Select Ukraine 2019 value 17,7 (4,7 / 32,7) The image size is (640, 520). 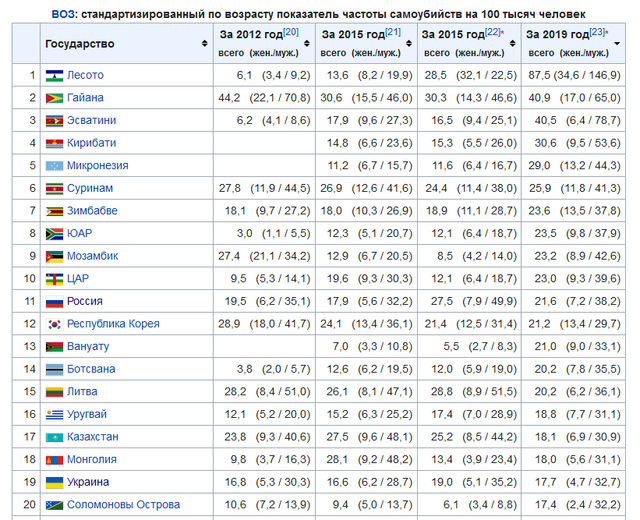pyautogui.click(x=578, y=482)
